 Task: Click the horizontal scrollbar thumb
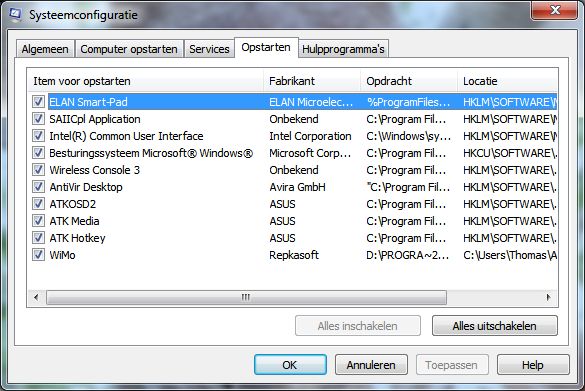pos(246,297)
